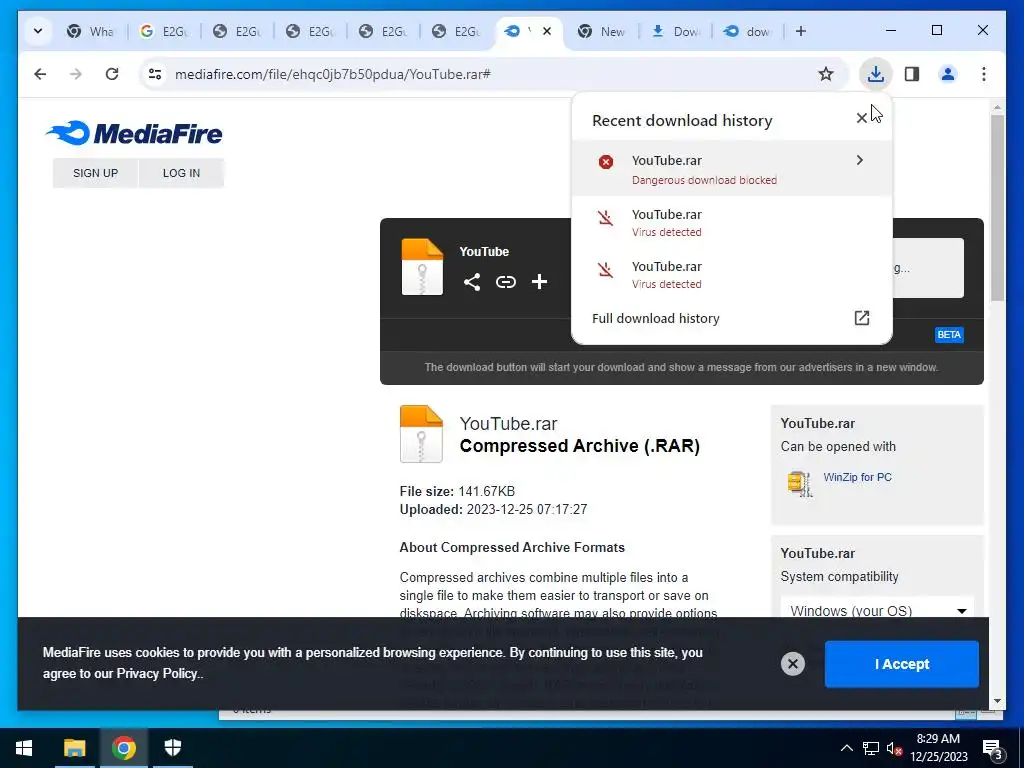Click the muted volume tray icon
Viewport: 1024px width, 768px height.
[894, 748]
